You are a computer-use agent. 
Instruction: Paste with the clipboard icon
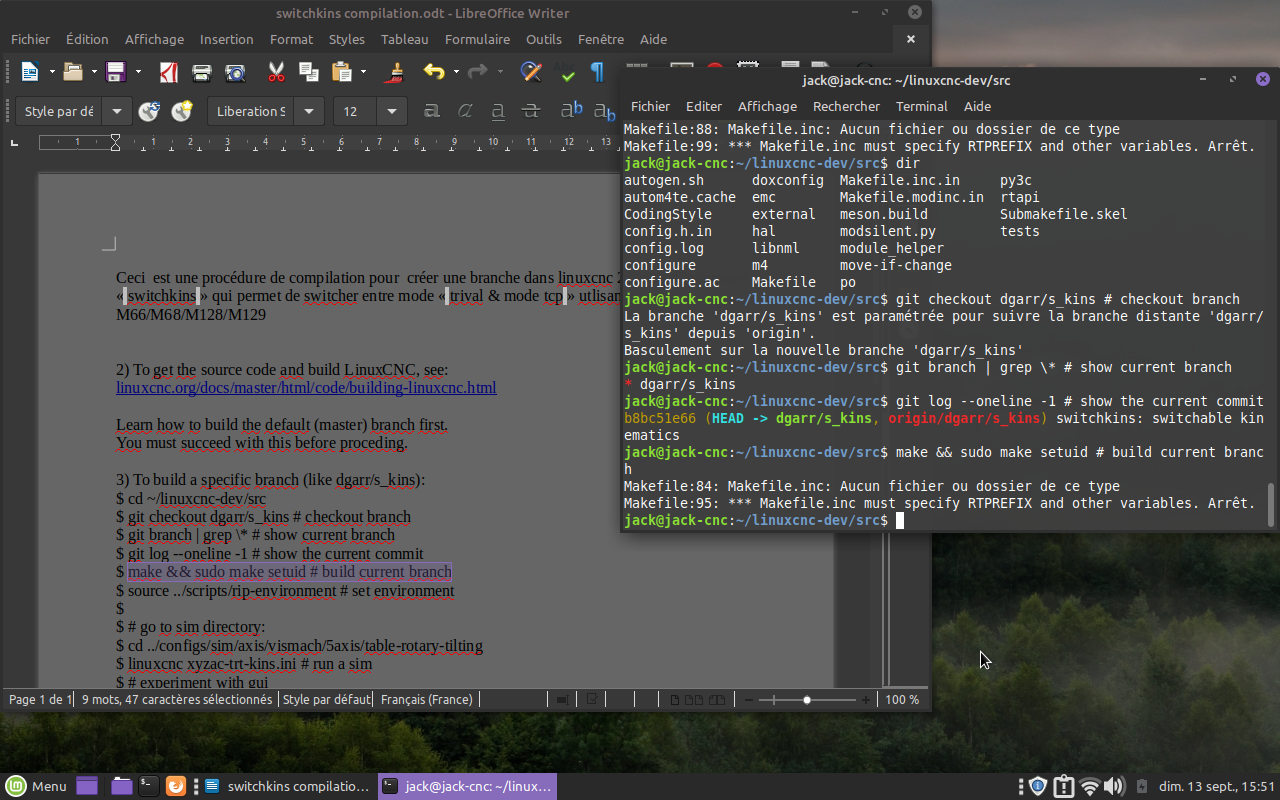point(342,72)
